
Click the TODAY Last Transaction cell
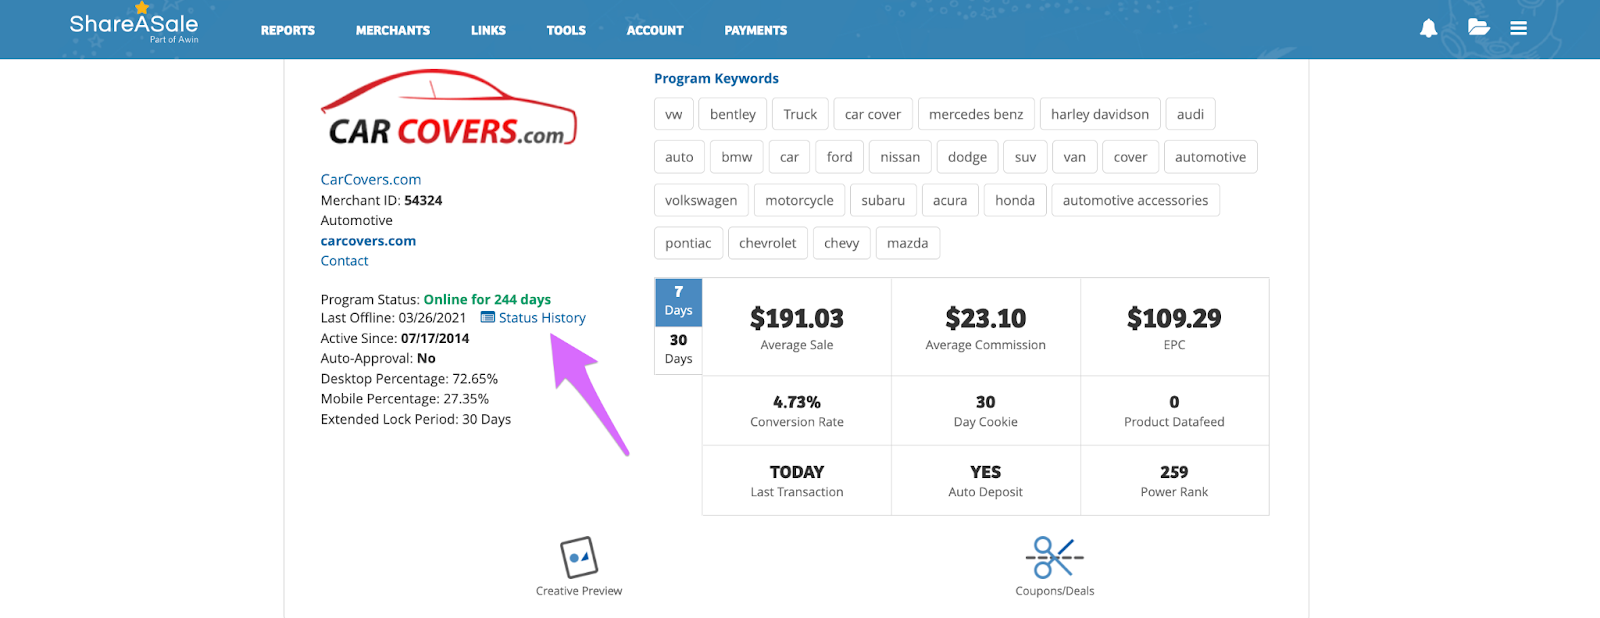coord(797,481)
